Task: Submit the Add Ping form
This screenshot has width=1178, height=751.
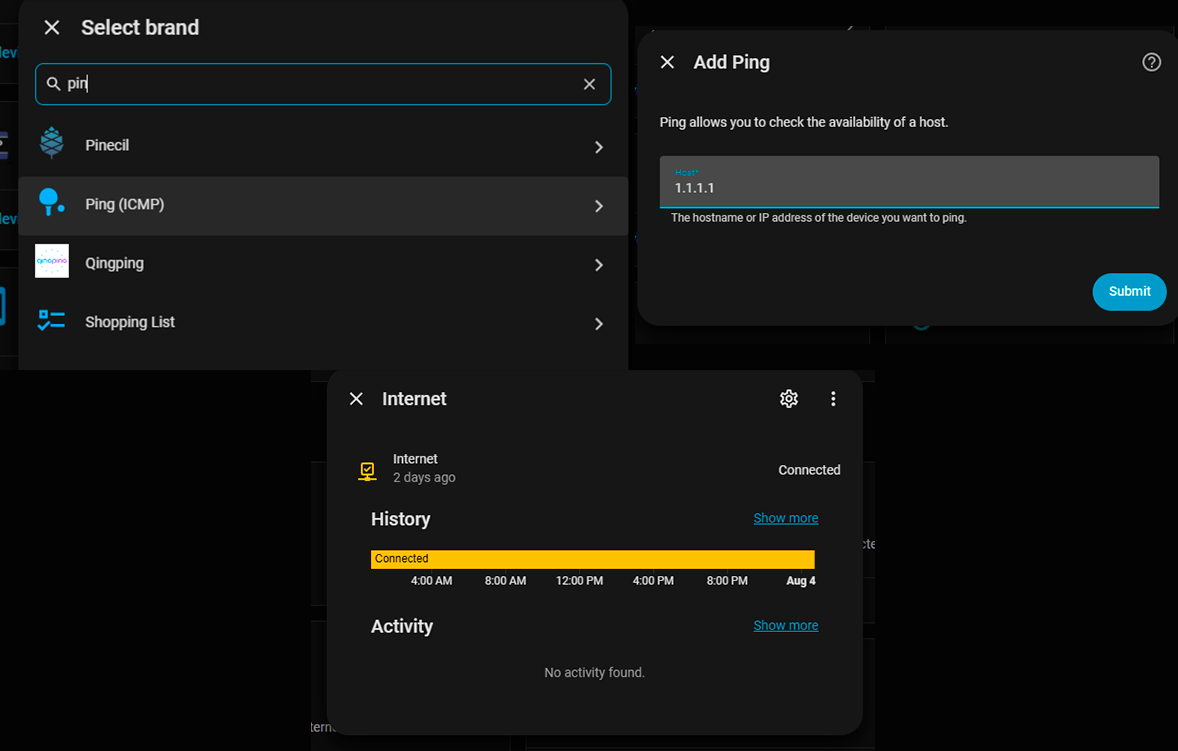Action: pyautogui.click(x=1129, y=291)
